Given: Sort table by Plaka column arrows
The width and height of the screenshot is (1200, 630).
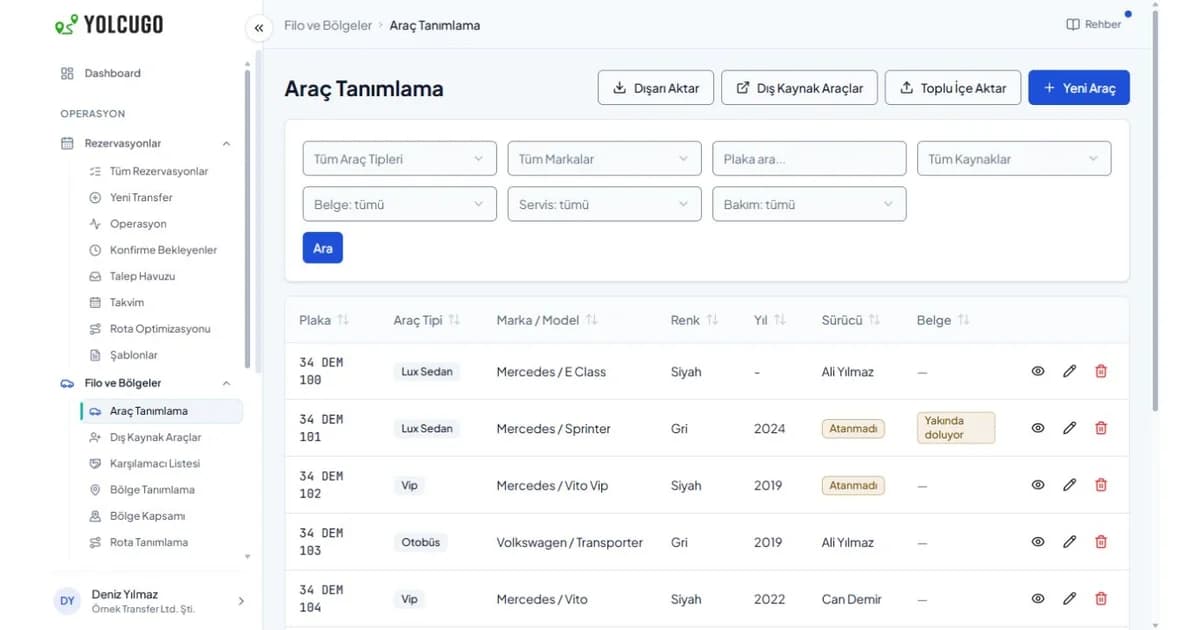Looking at the screenshot, I should [x=343, y=320].
